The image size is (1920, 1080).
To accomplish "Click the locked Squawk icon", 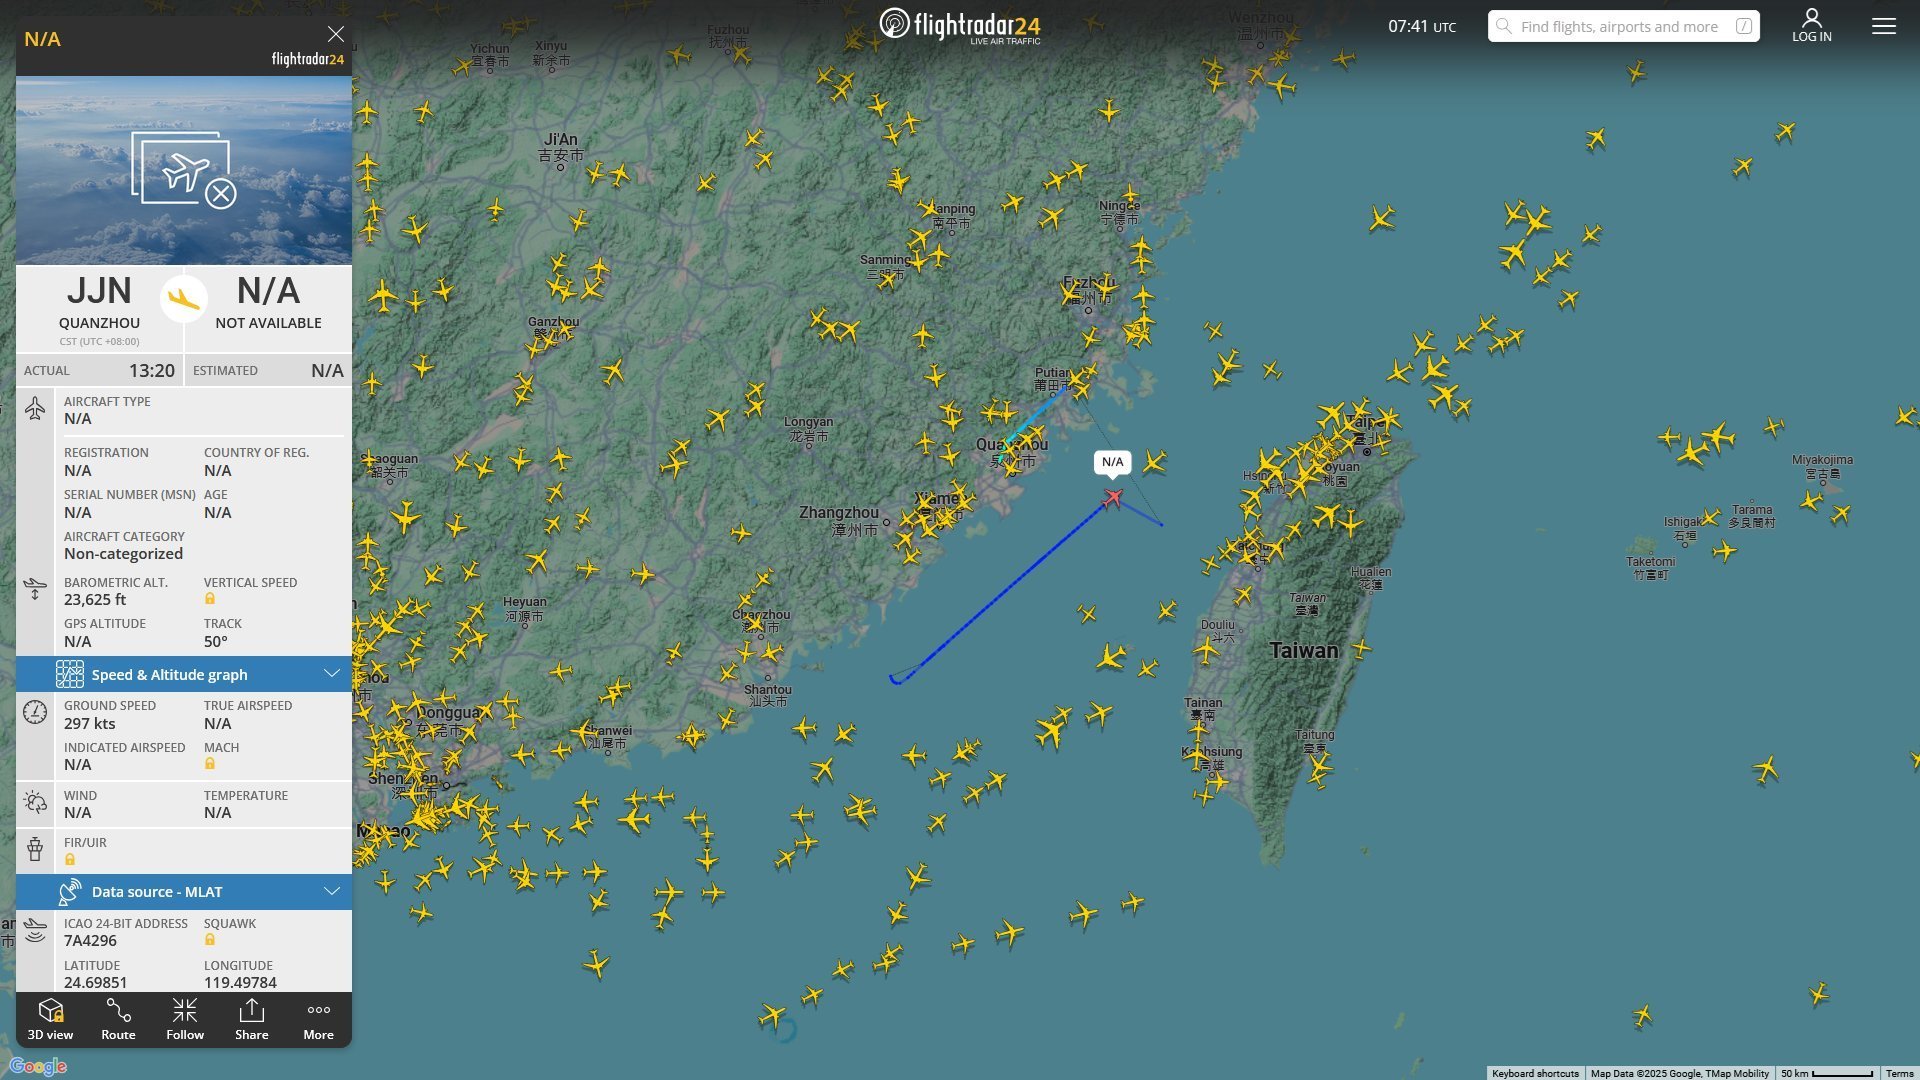I will coord(210,940).
